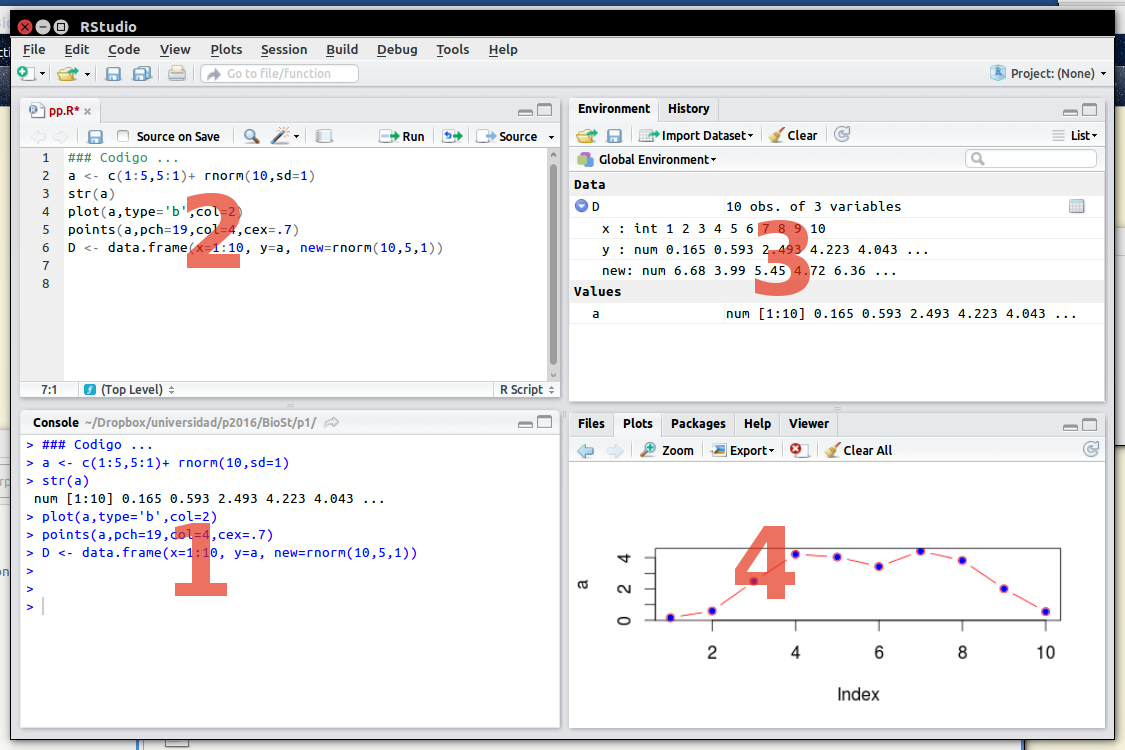Refresh the Environment pane
Image resolution: width=1125 pixels, height=750 pixels.
tap(842, 135)
